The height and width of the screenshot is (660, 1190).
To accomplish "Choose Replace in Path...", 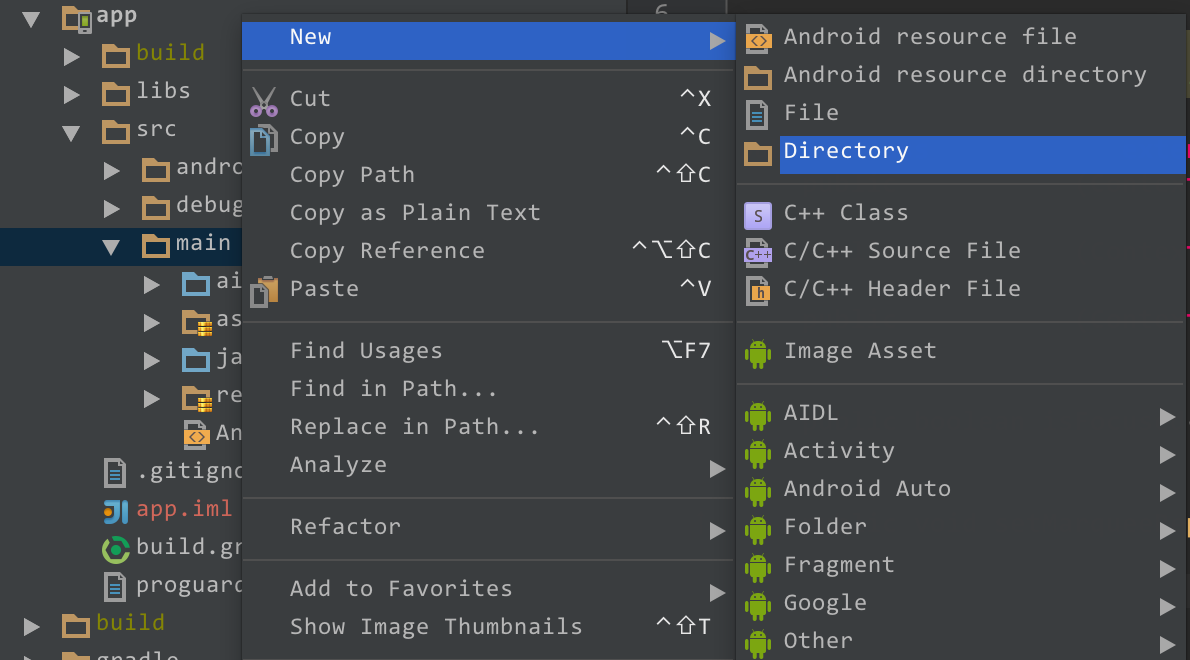I will pos(488,426).
